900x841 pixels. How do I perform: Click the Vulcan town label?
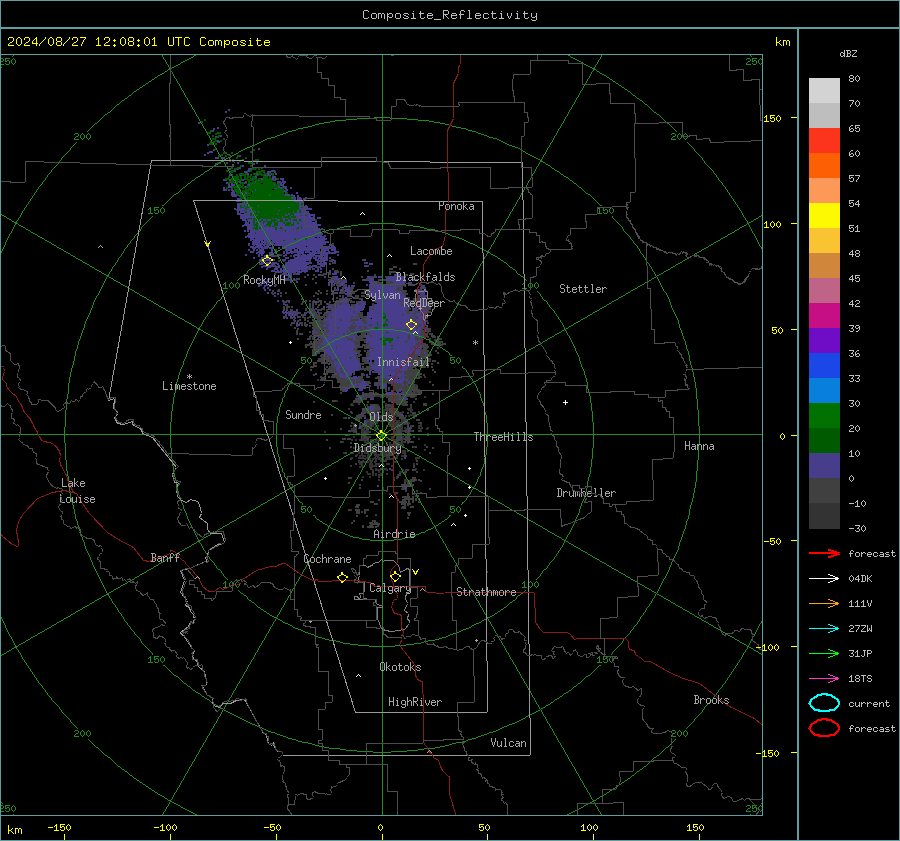coord(508,743)
